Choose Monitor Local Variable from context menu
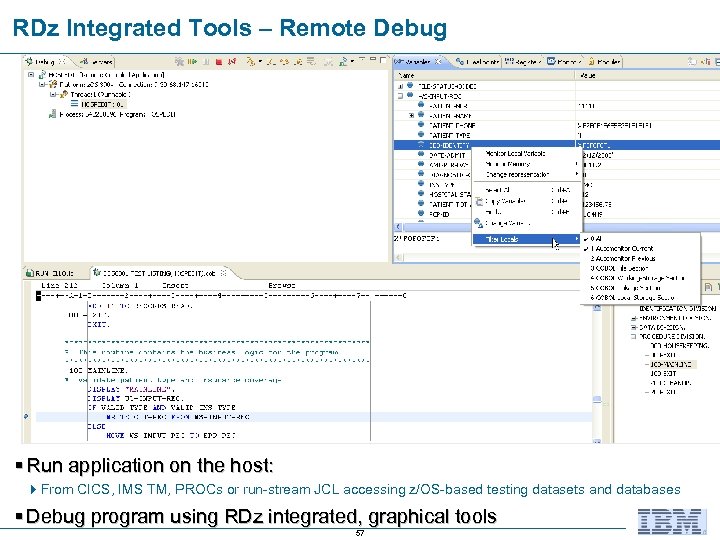 (527, 153)
